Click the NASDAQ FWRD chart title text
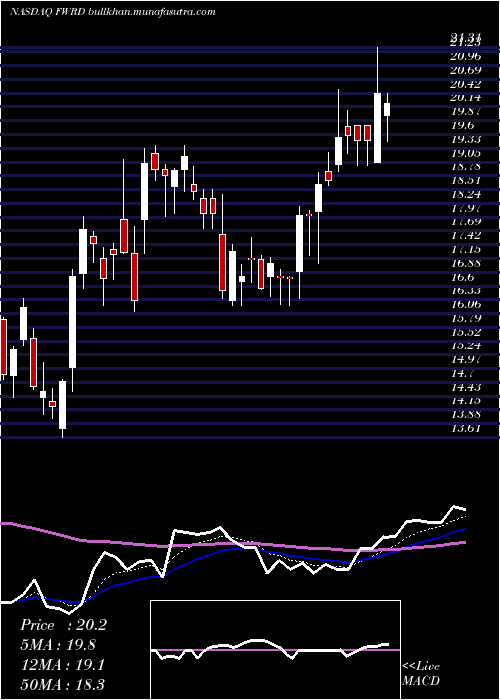Image resolution: width=500 pixels, height=700 pixels. pos(112,12)
